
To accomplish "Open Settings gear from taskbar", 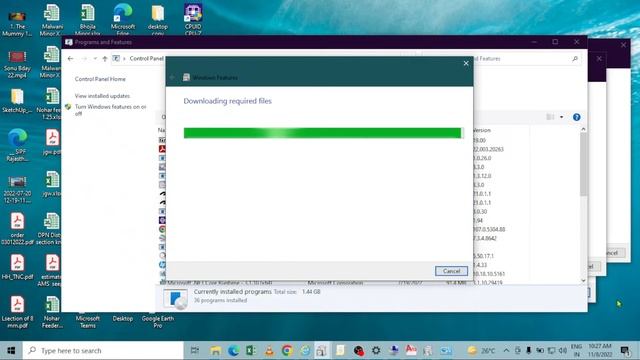I will (x=376, y=351).
